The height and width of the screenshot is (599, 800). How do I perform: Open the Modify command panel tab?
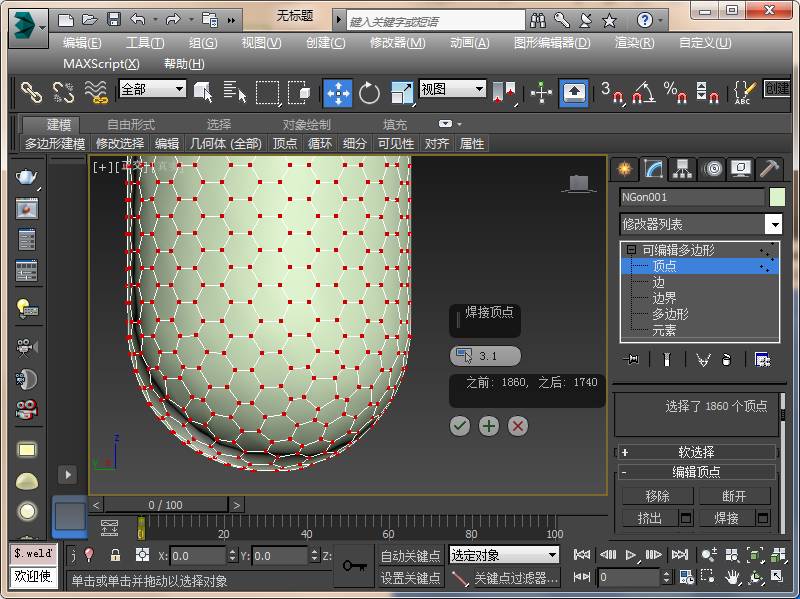pos(653,168)
